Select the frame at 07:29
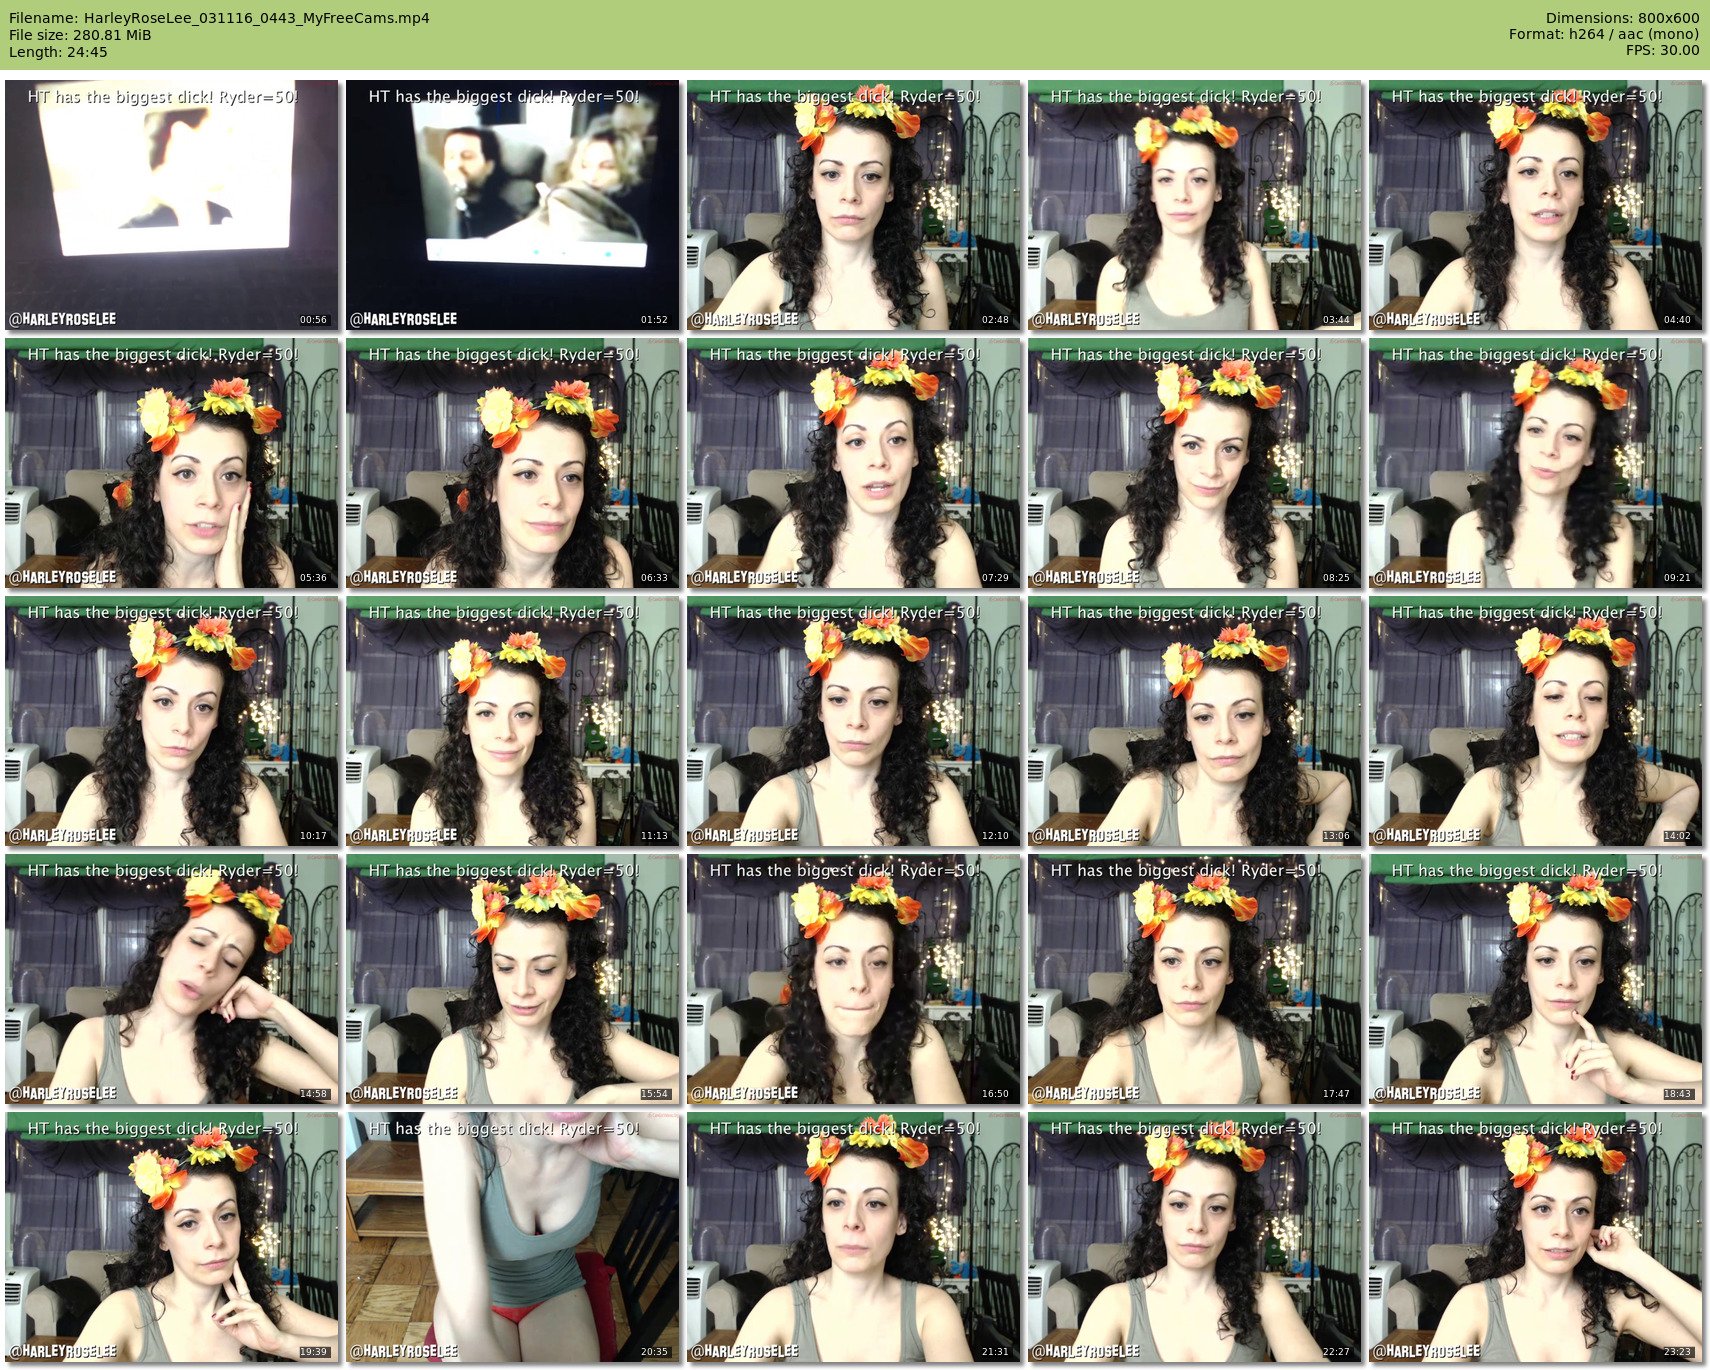This screenshot has width=1710, height=1370. tap(854, 463)
